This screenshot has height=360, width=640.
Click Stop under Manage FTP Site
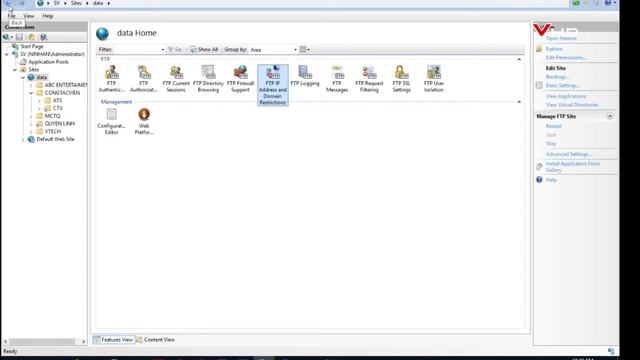click(x=551, y=144)
